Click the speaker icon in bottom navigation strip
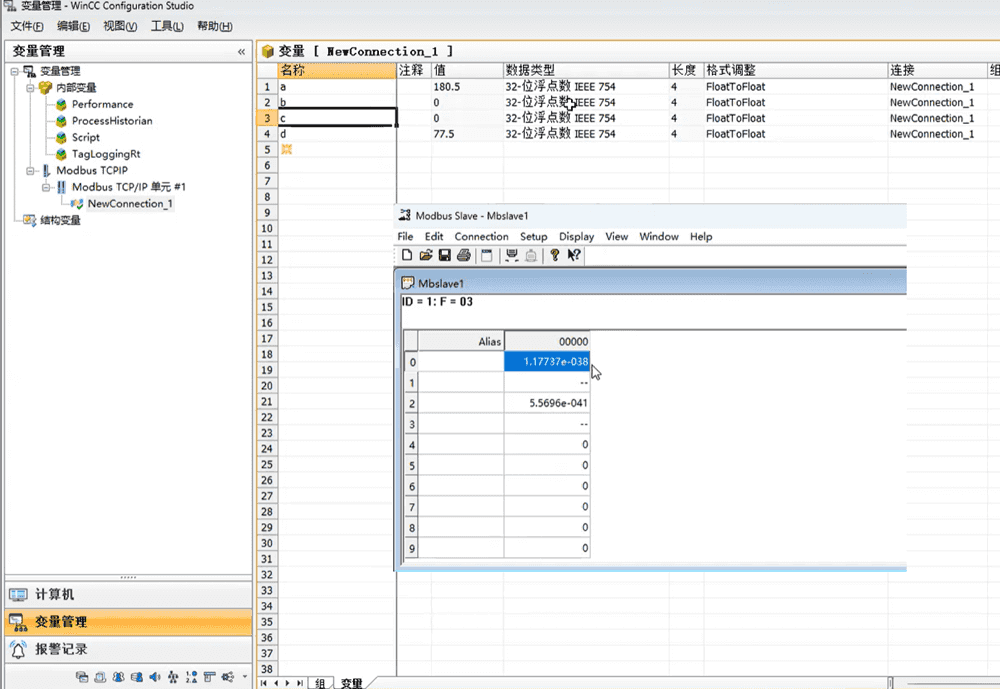The height and width of the screenshot is (689, 1000). coord(154,677)
